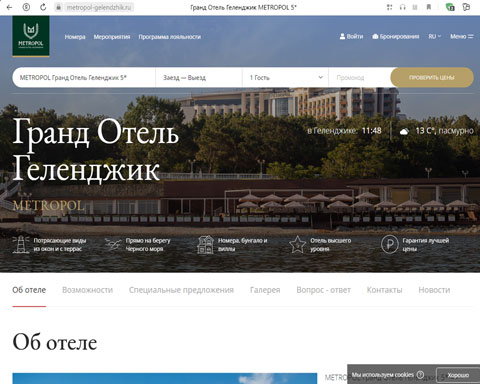Click the Прямо на берегу Черного моря text

[148, 245]
